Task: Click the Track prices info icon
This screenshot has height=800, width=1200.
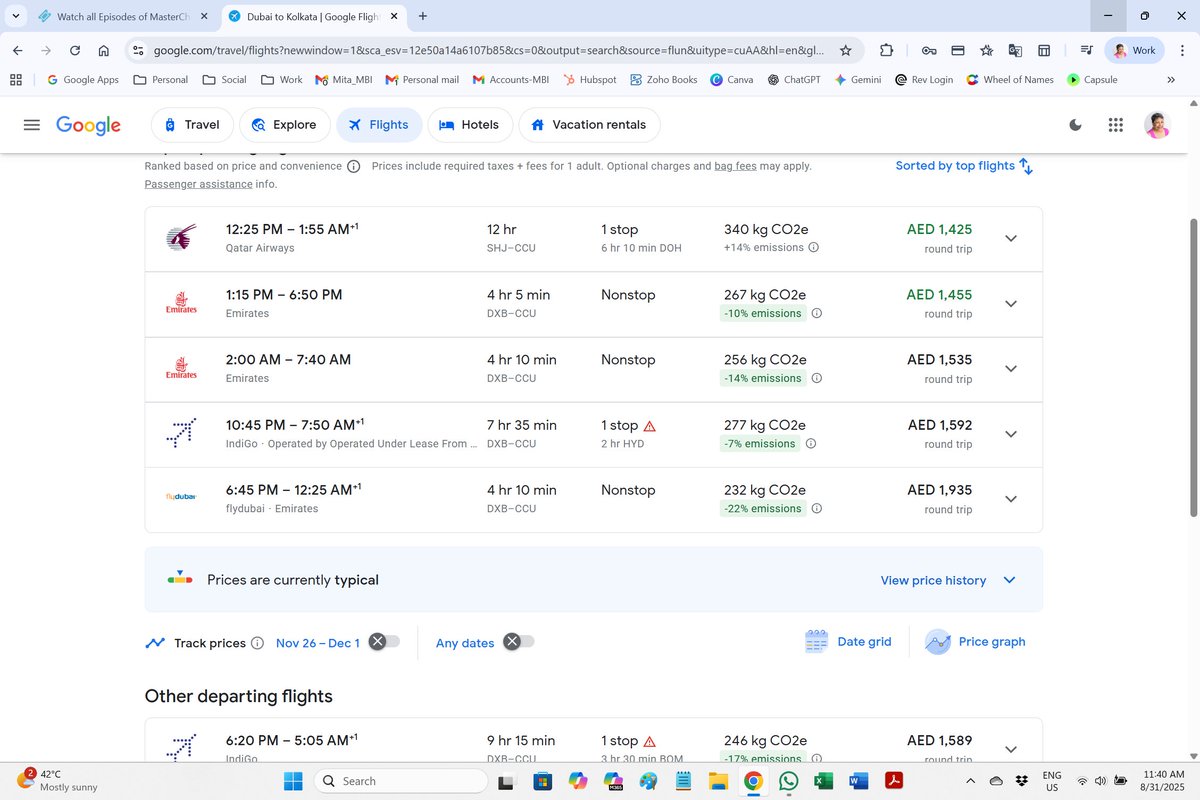Action: click(257, 643)
